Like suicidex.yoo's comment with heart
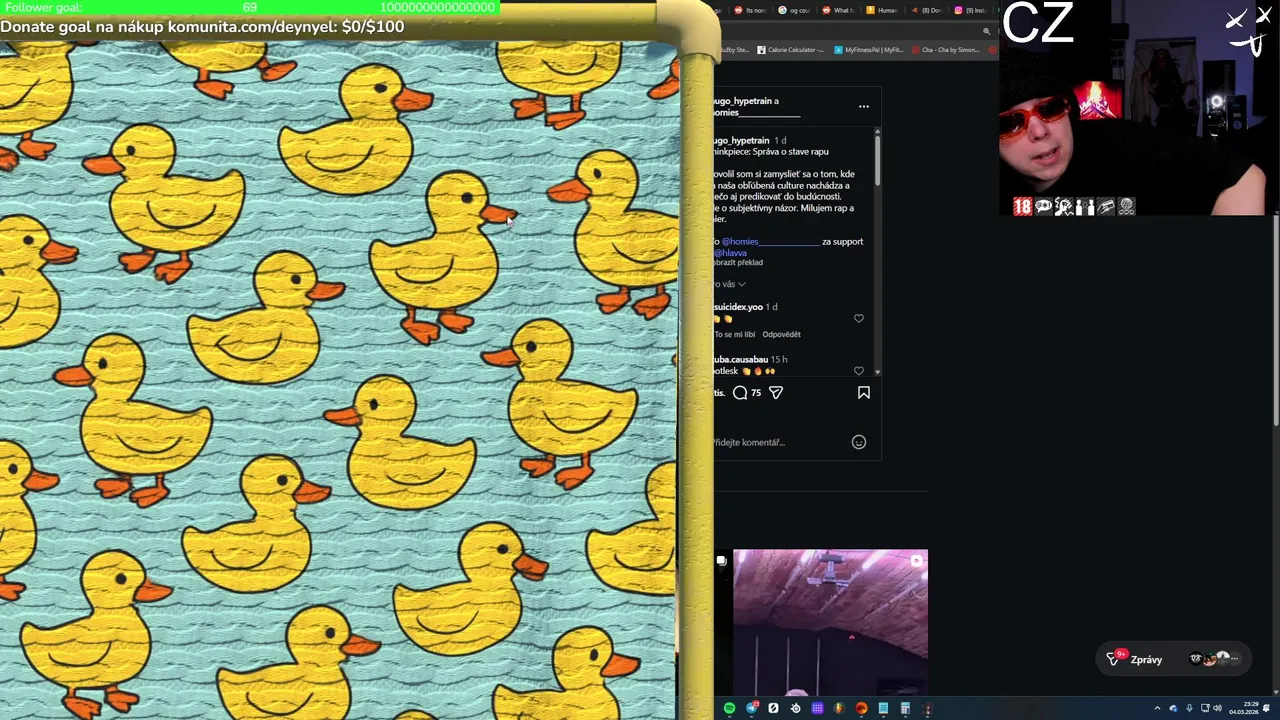 [859, 319]
